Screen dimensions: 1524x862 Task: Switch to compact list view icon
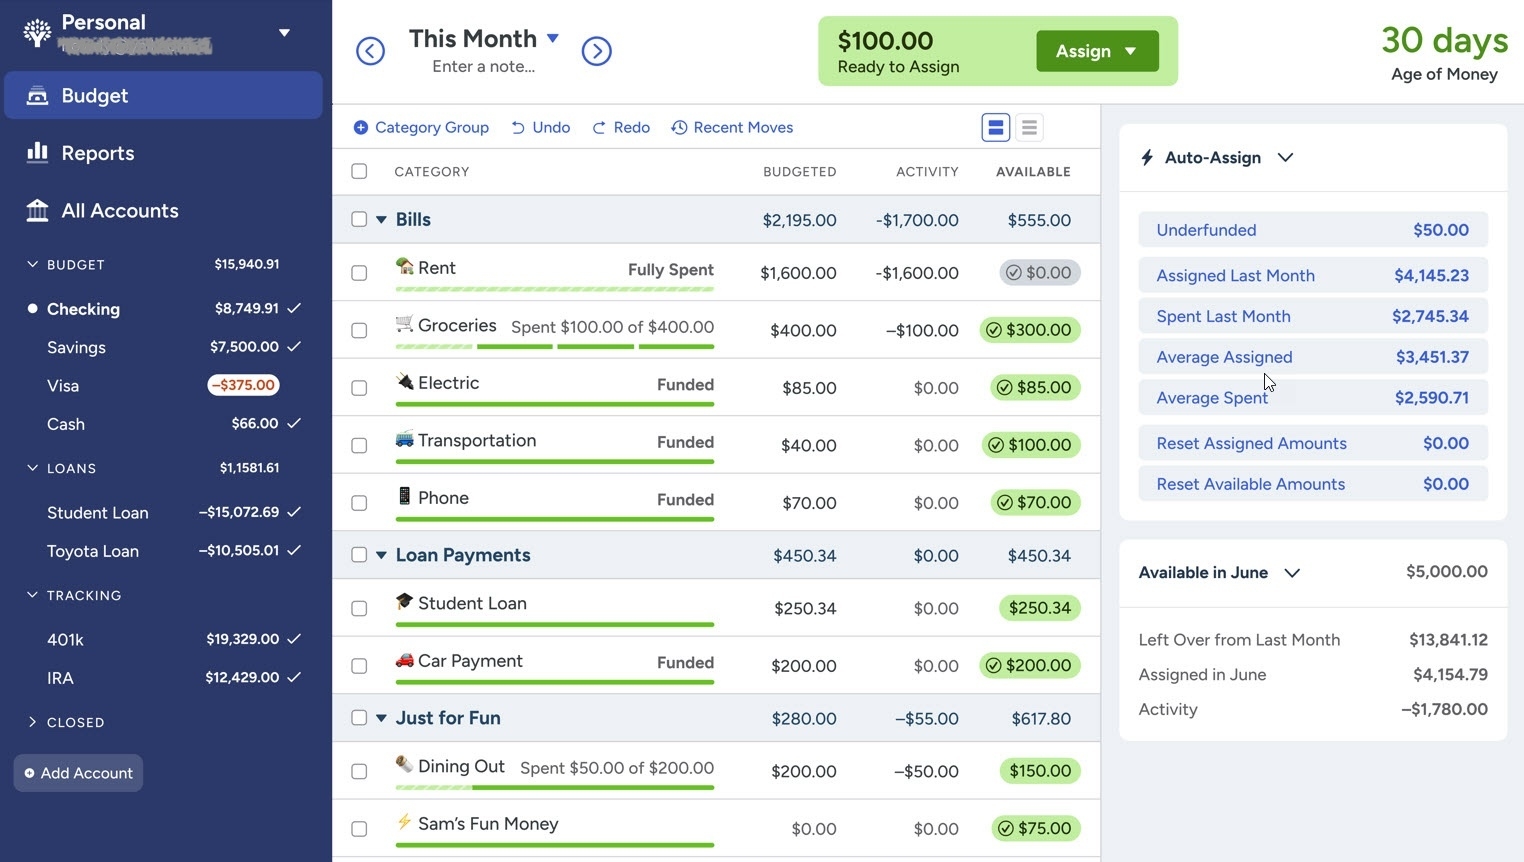(1029, 127)
